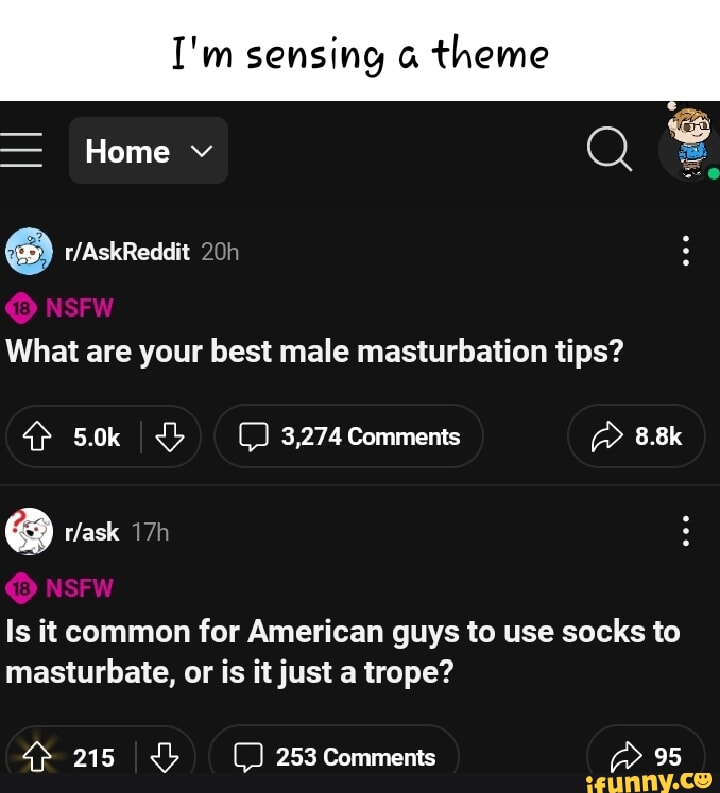Expand the Home feed dropdown

[148, 151]
